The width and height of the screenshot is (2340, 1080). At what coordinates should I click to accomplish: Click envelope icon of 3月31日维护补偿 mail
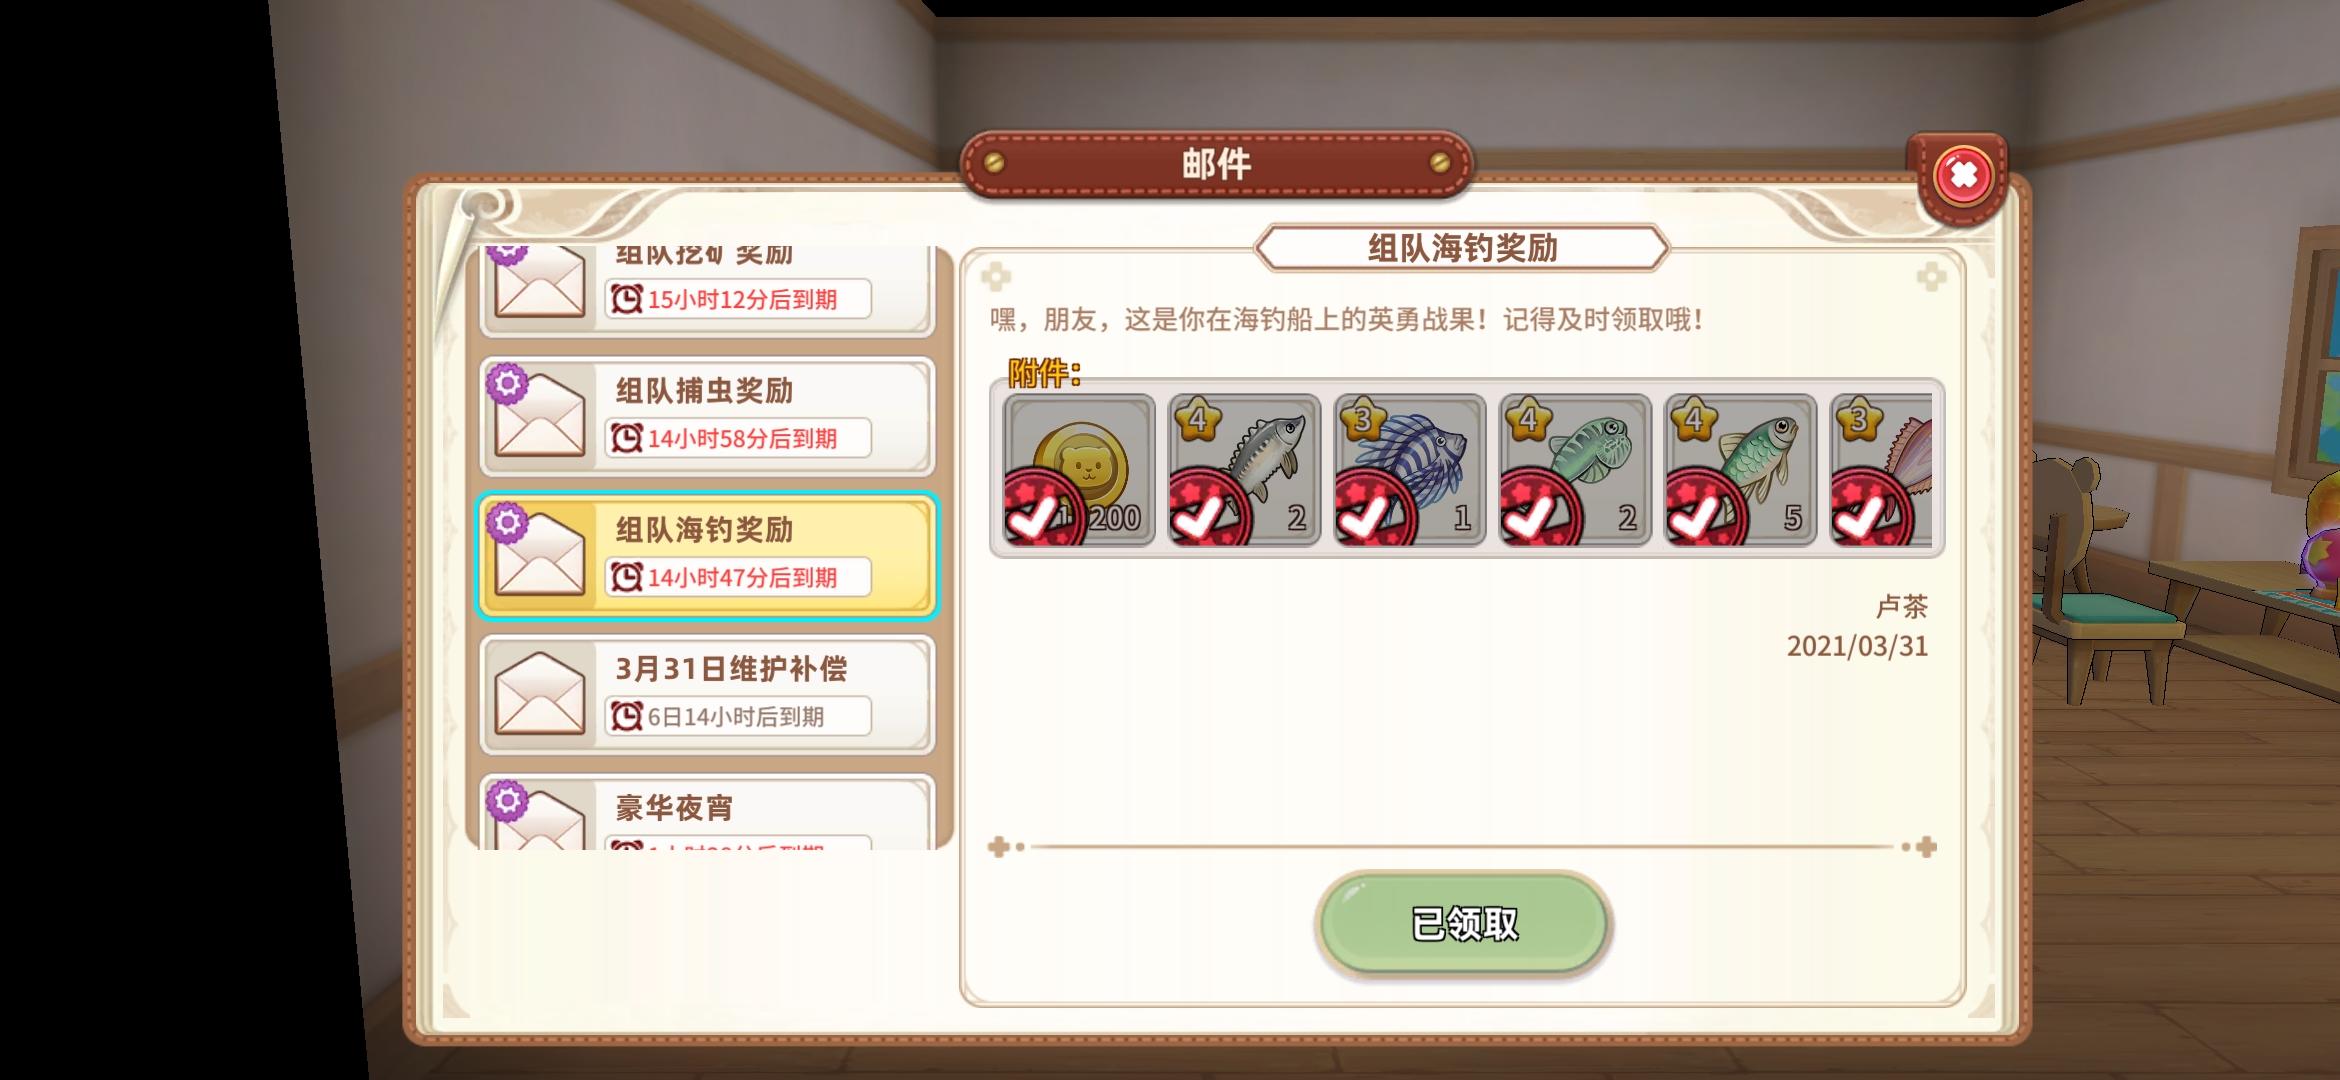pos(539,693)
